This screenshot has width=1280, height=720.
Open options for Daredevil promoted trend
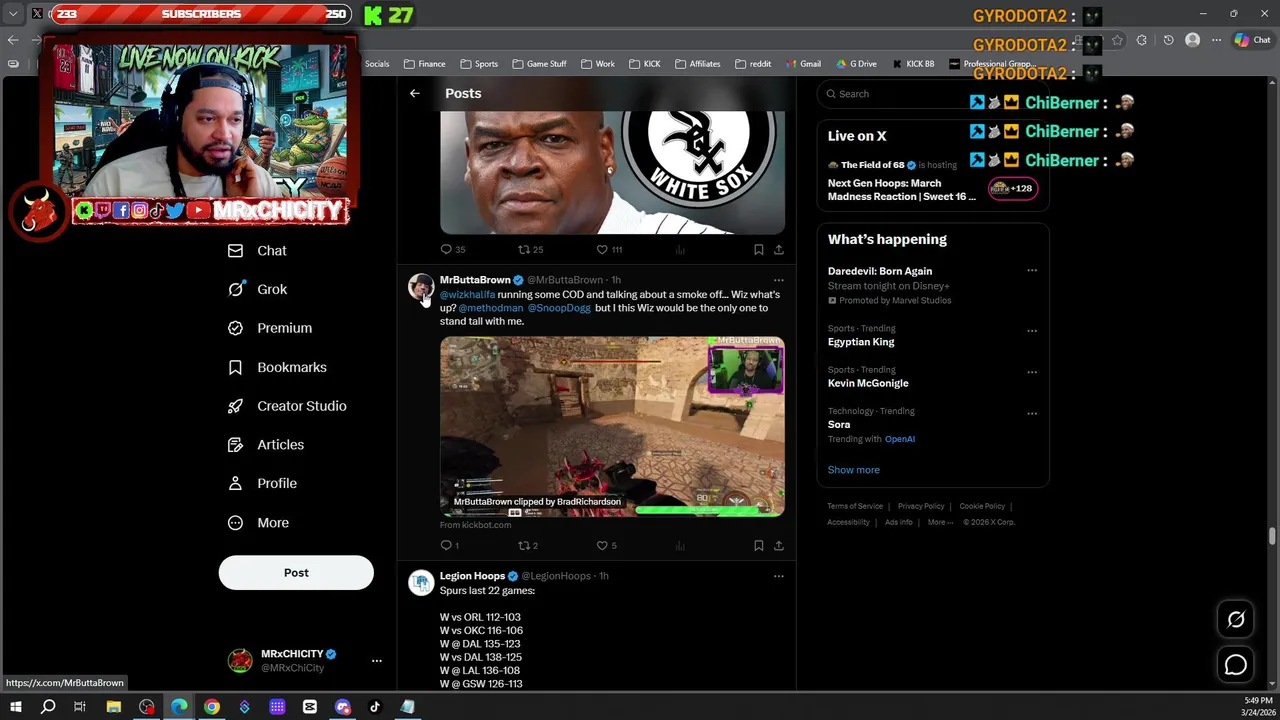tap(1032, 271)
